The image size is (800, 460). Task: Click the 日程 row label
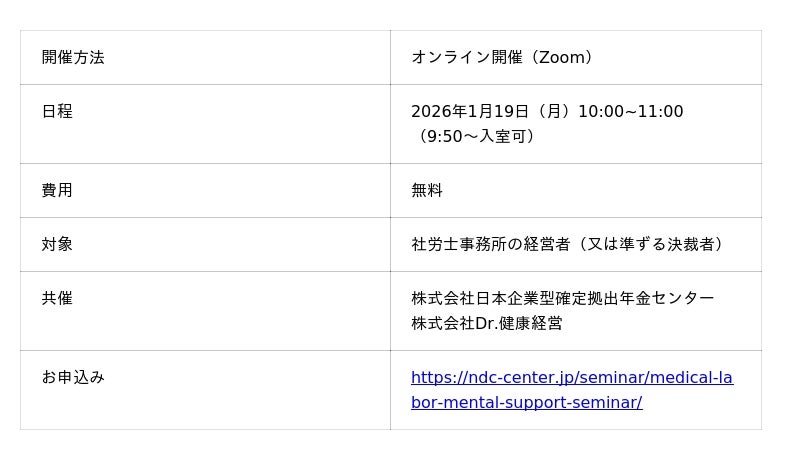[57, 112]
